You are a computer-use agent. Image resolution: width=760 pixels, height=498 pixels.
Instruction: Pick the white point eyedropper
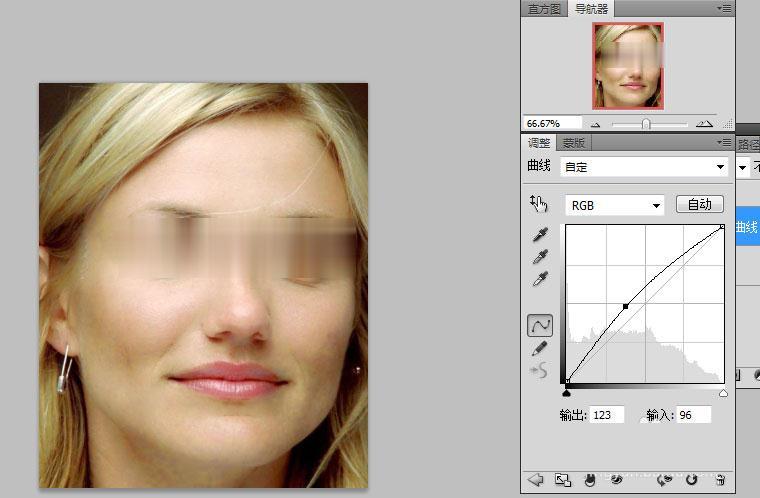540,278
